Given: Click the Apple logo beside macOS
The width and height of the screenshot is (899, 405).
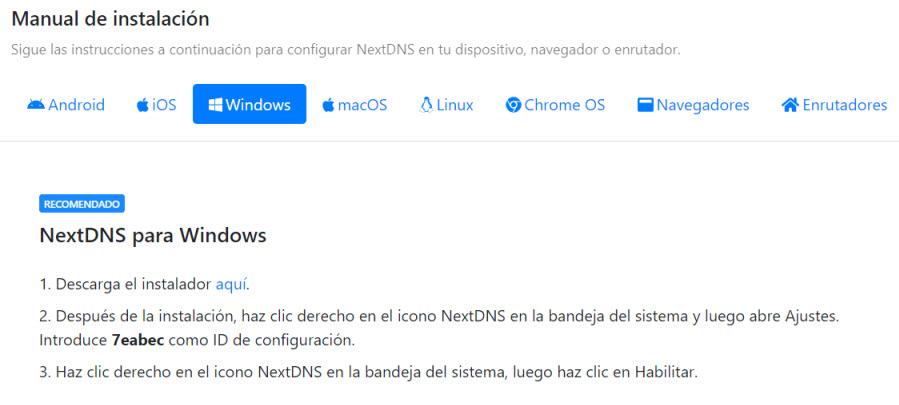Looking at the screenshot, I should pos(328,105).
